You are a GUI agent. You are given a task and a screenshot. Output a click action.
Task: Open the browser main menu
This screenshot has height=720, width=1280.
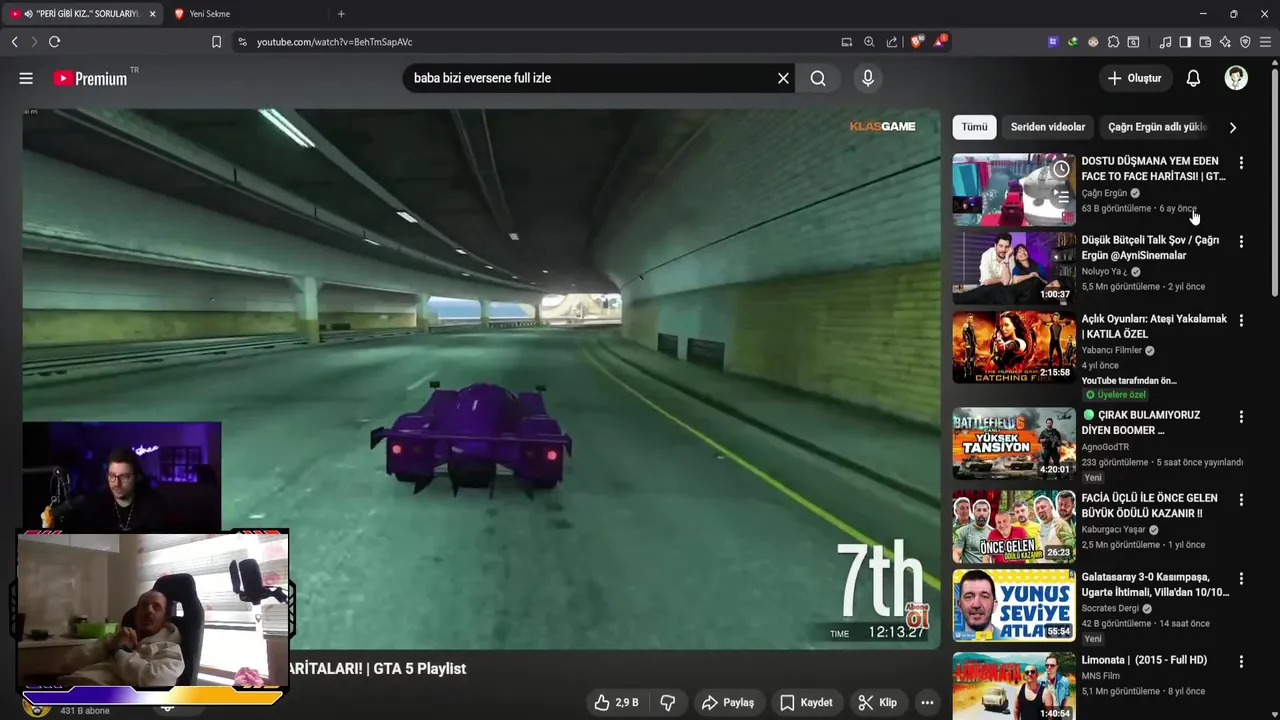1266,42
